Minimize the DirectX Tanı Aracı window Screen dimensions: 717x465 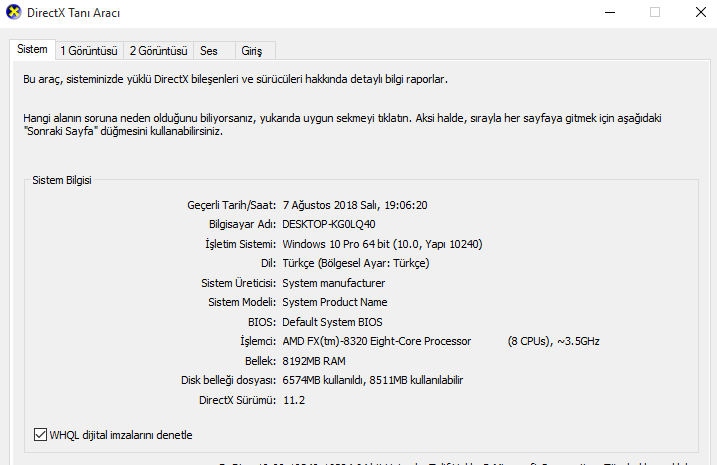click(610, 12)
